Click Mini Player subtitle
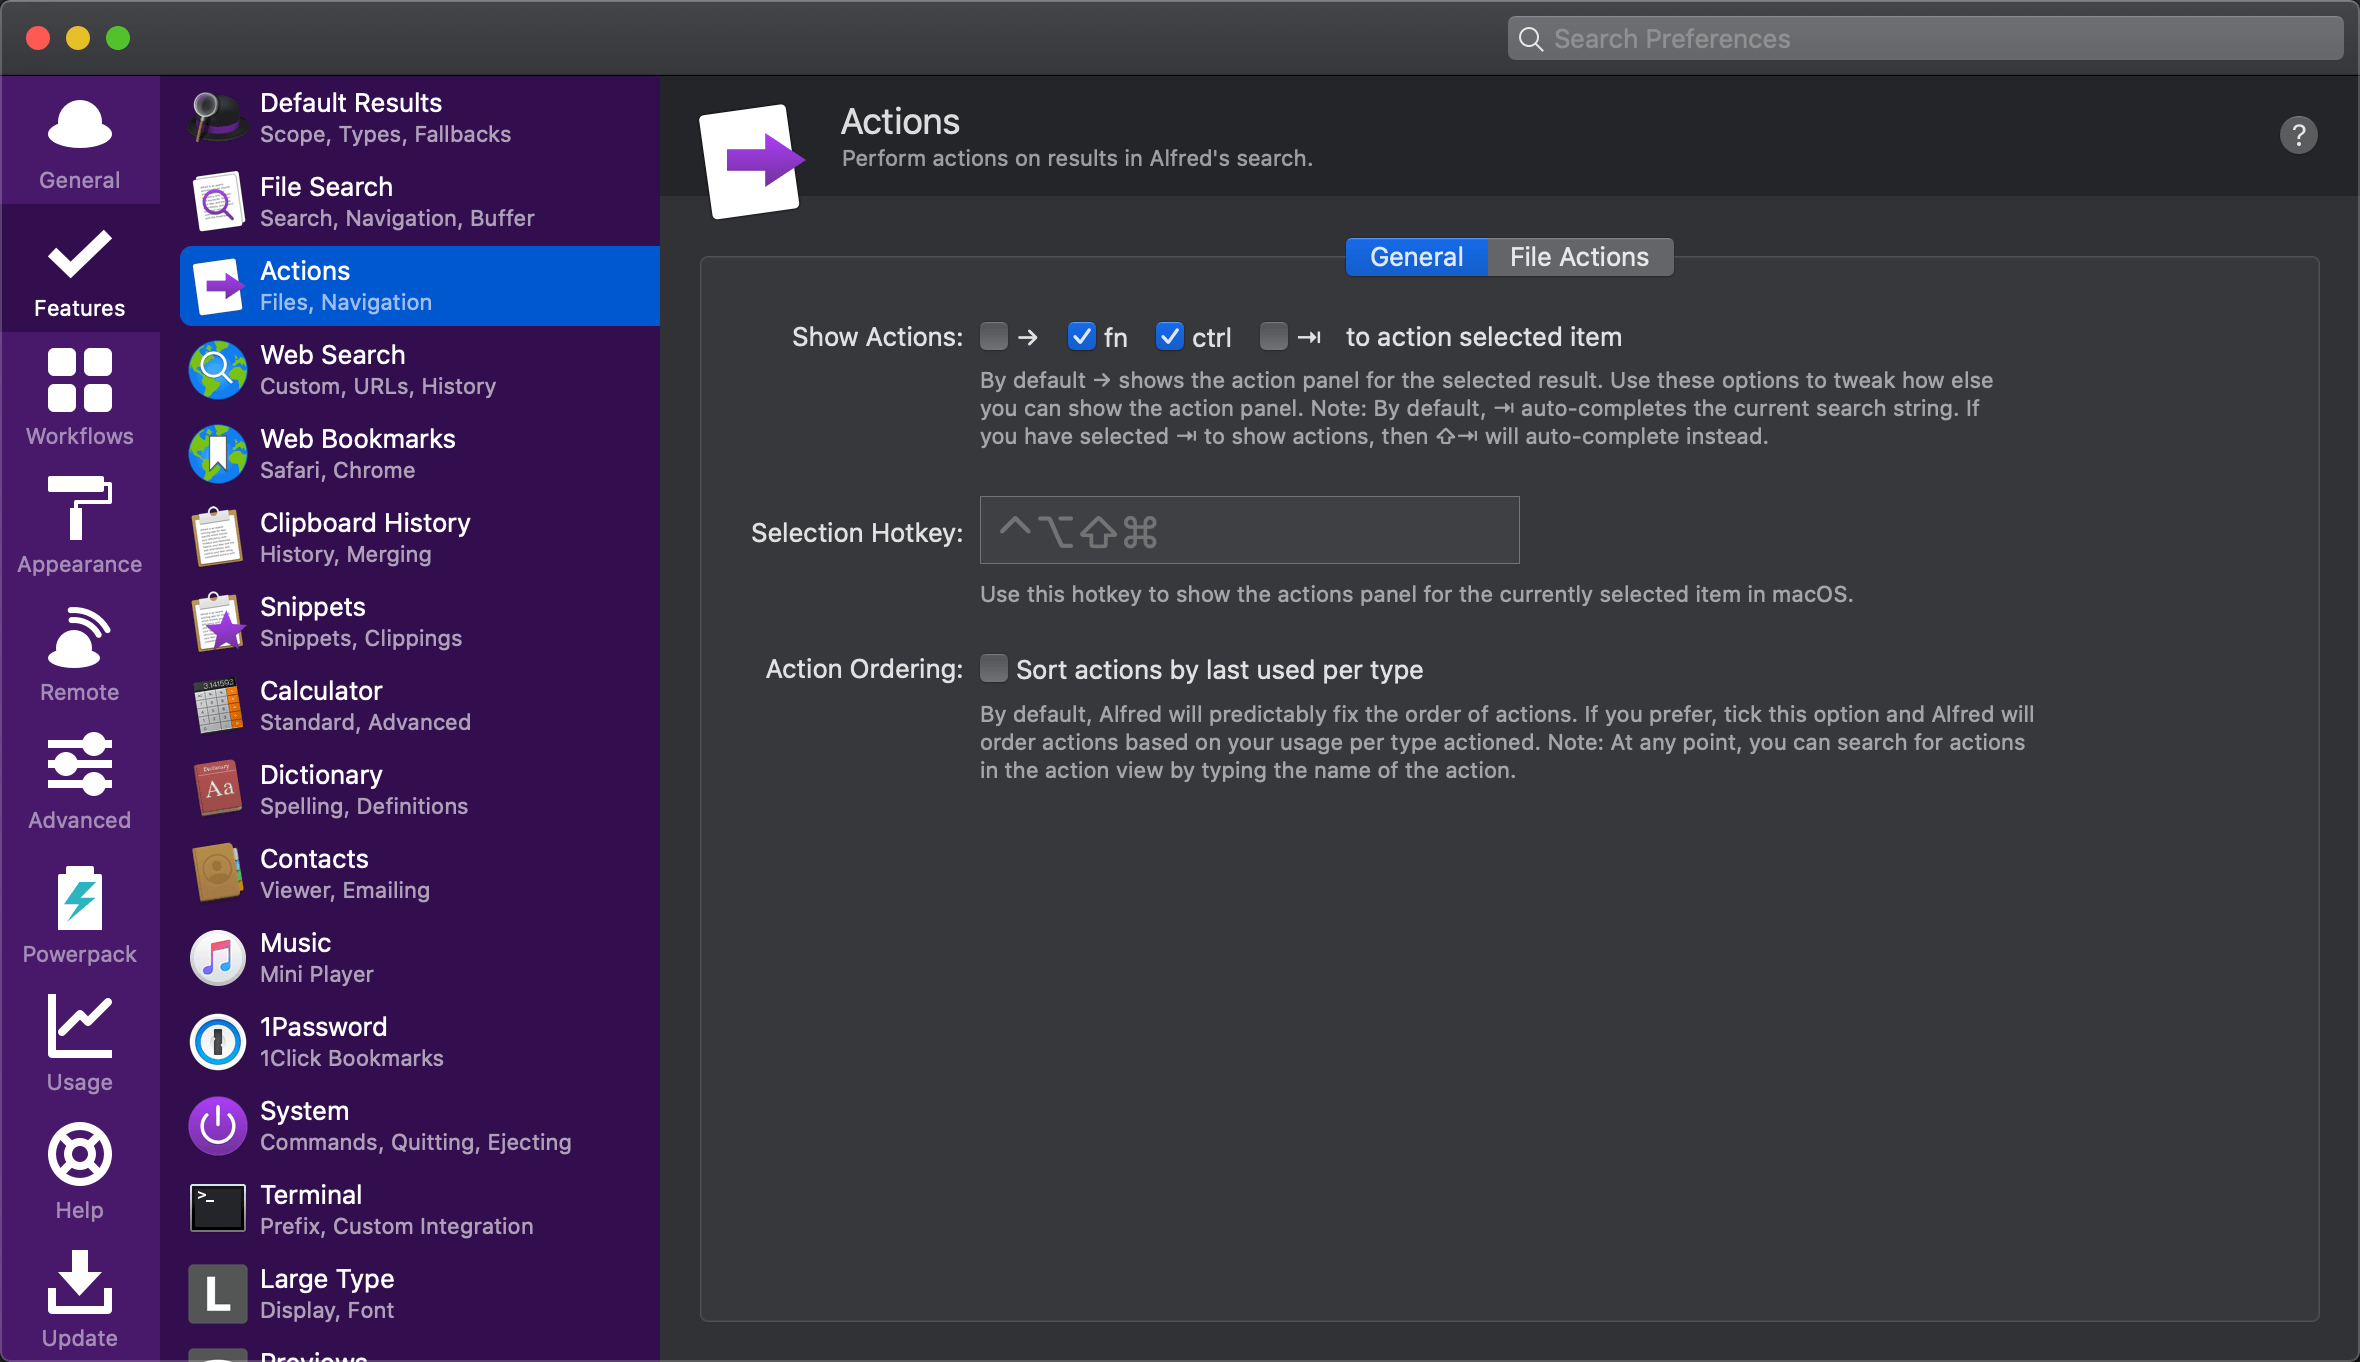This screenshot has height=1362, width=2360. click(317, 974)
